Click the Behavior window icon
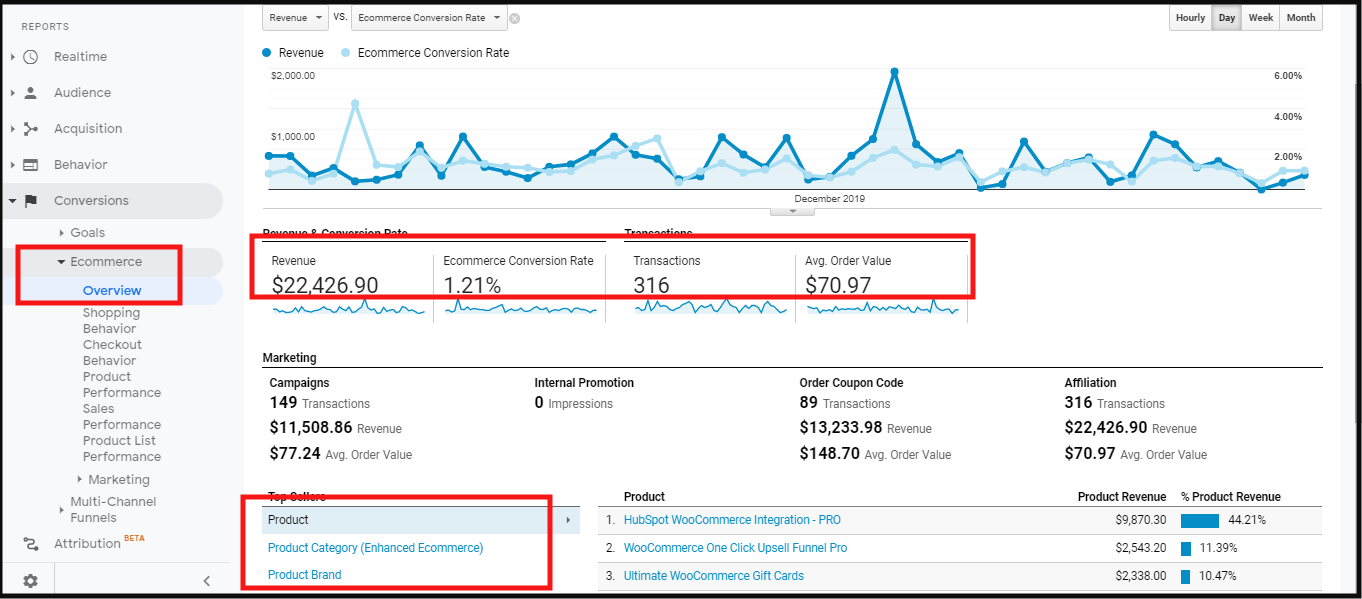The width and height of the screenshot is (1362, 599). point(30,165)
